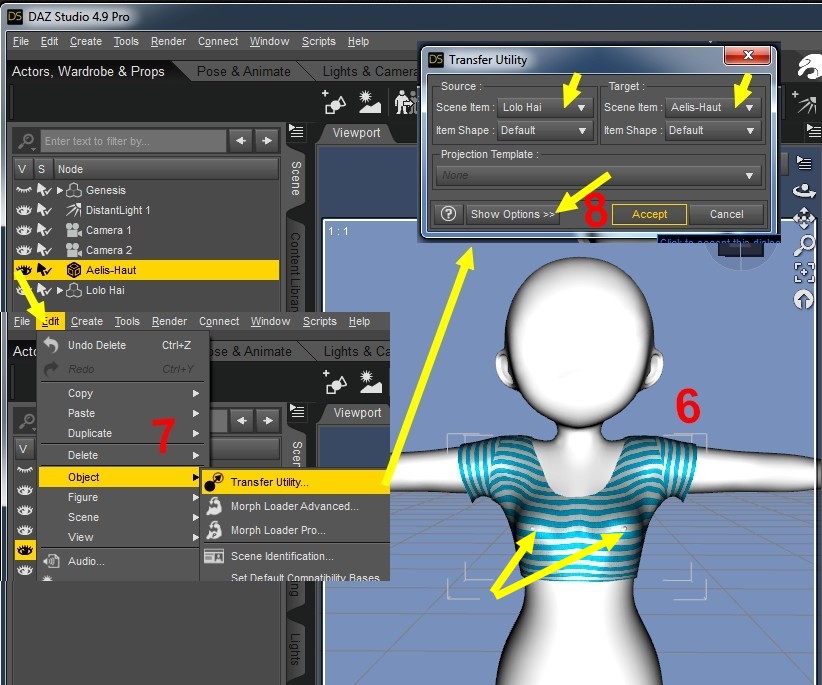The height and width of the screenshot is (685, 822).
Task: Toggle visibility eye for Aelis-Haut
Action: pos(24,270)
